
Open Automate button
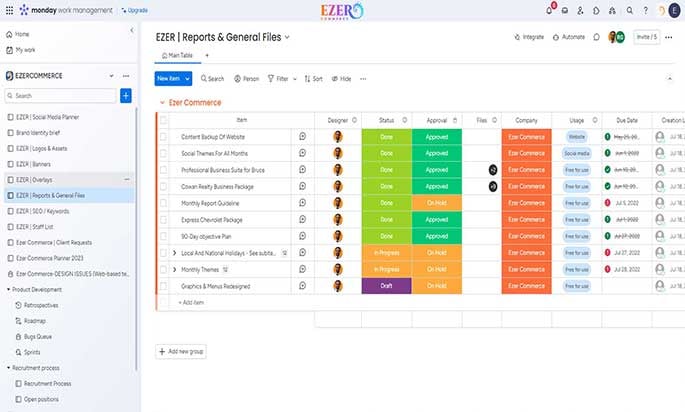pyautogui.click(x=569, y=37)
